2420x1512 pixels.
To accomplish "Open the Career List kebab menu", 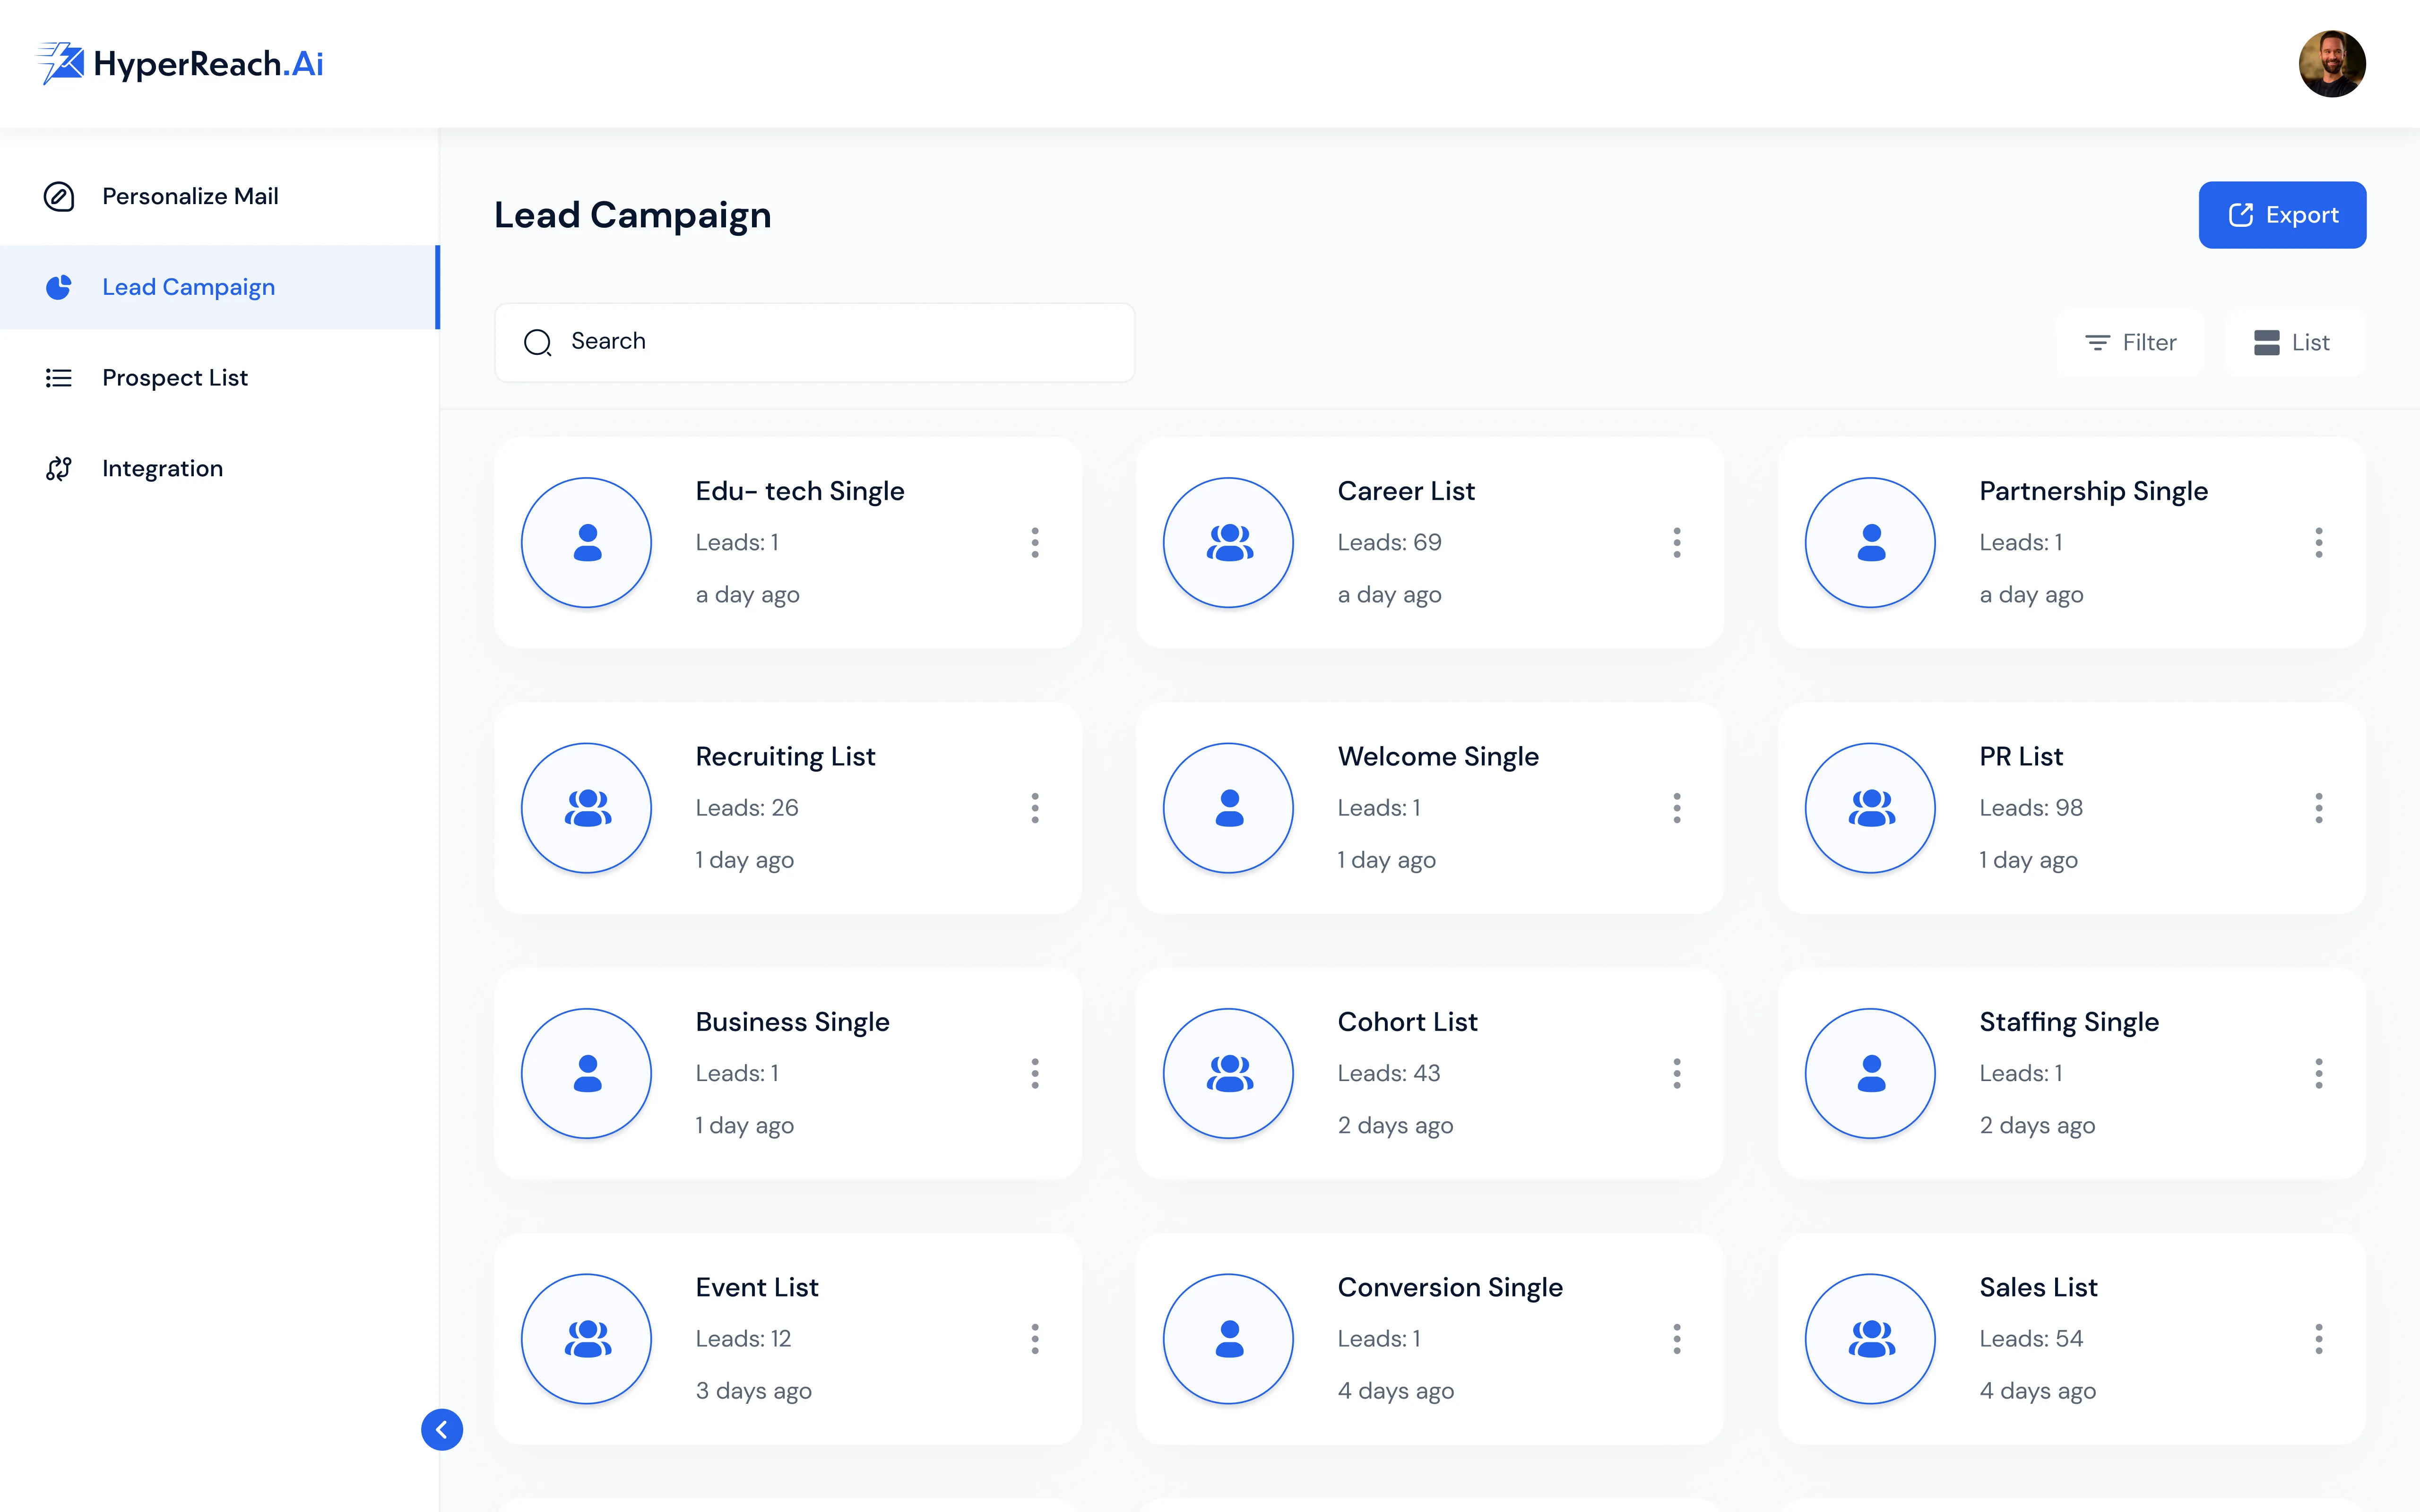I will tap(1677, 543).
